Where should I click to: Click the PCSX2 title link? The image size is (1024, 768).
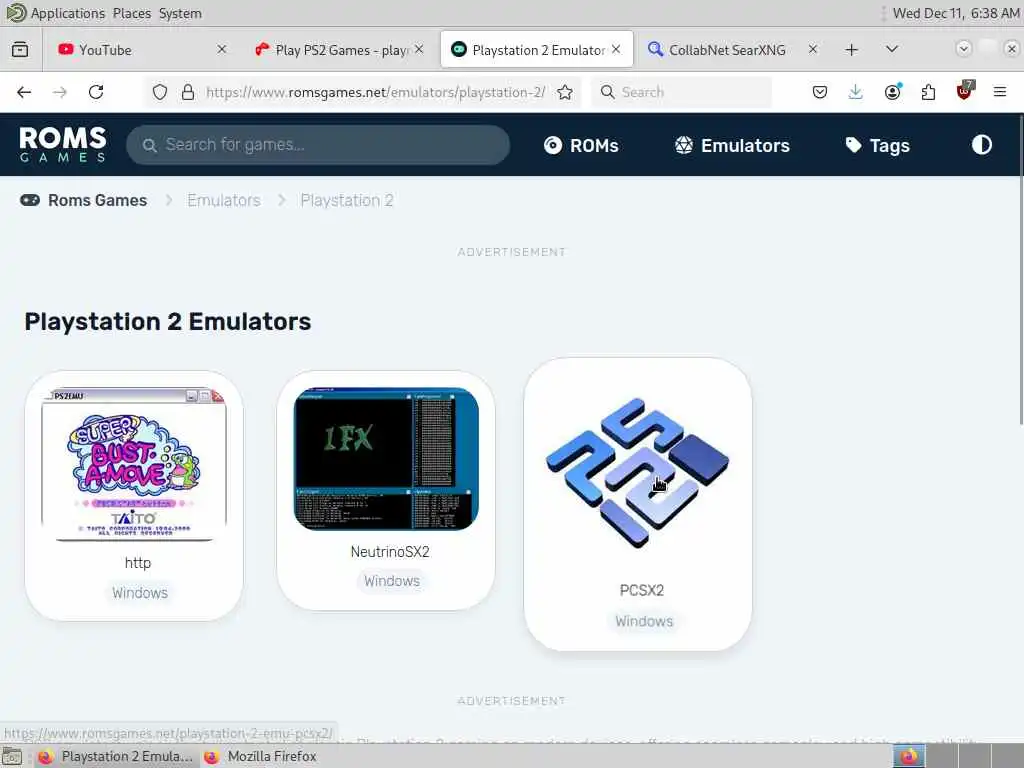point(641,590)
